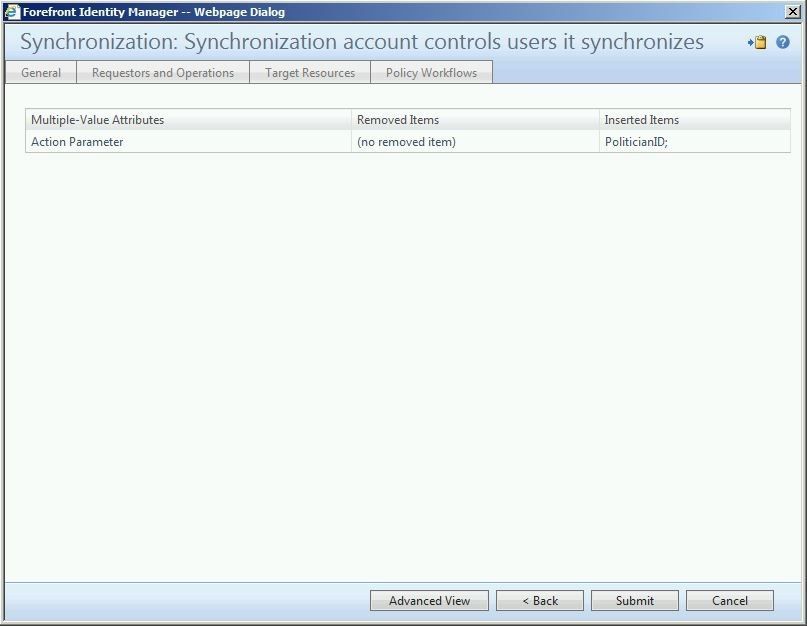
Task: Select the Action Parameter row cell
Action: pyautogui.click(x=188, y=142)
